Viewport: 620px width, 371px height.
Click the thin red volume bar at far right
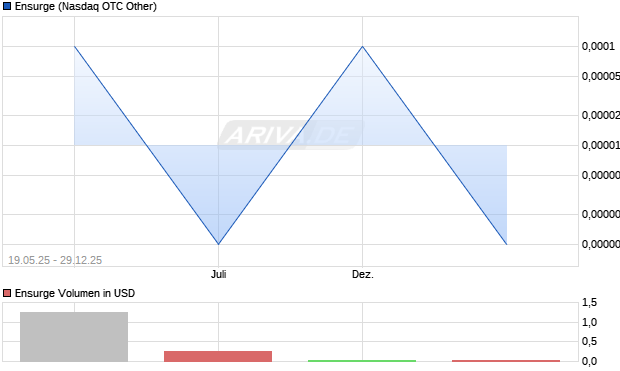pyautogui.click(x=506, y=361)
